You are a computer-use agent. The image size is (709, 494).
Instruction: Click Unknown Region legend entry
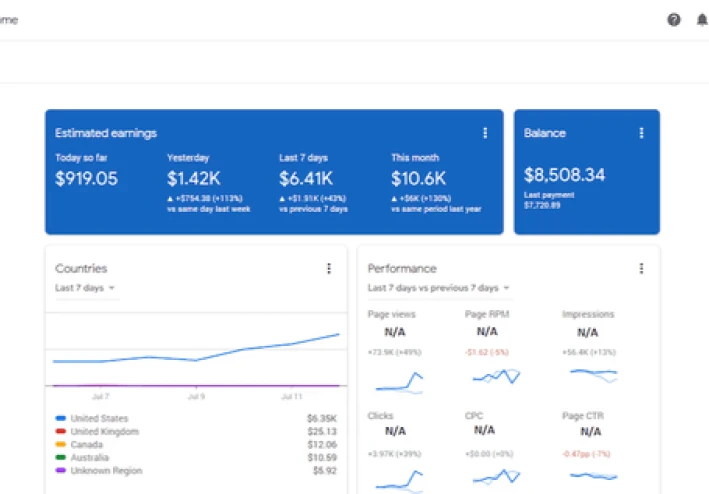106,471
